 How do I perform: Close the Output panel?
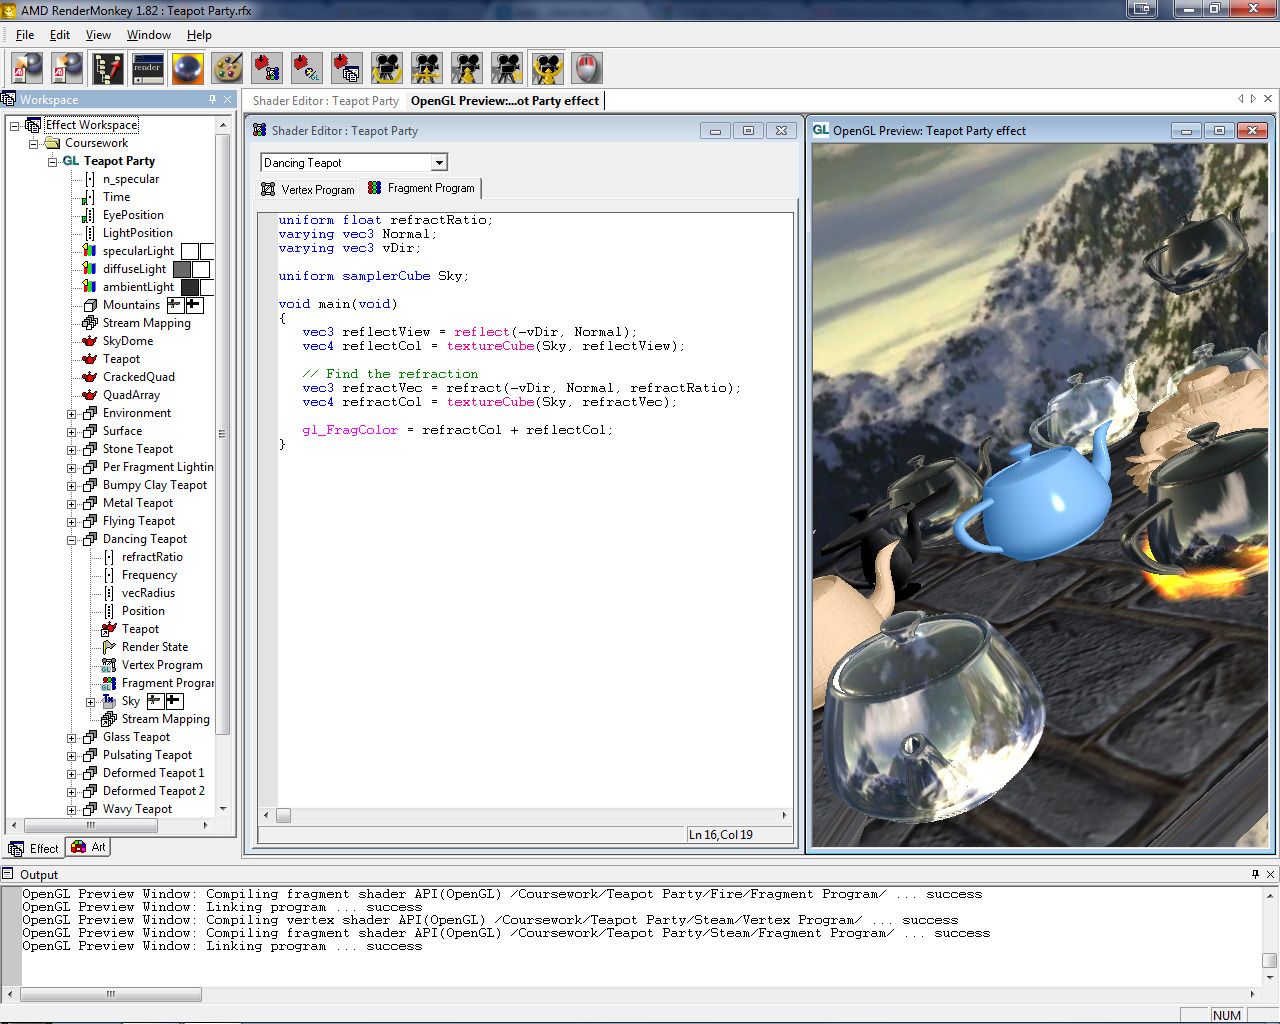[1270, 874]
